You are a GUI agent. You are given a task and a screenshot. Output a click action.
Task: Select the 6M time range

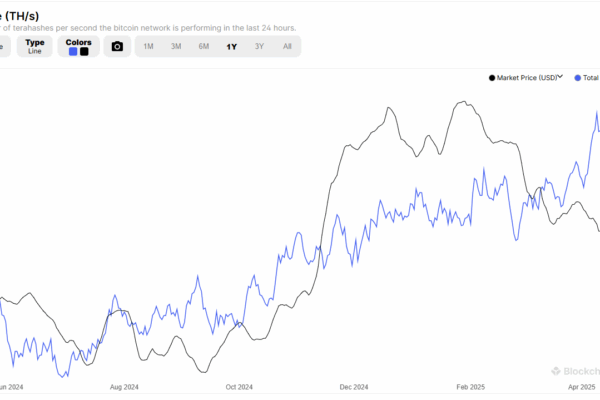pos(204,46)
